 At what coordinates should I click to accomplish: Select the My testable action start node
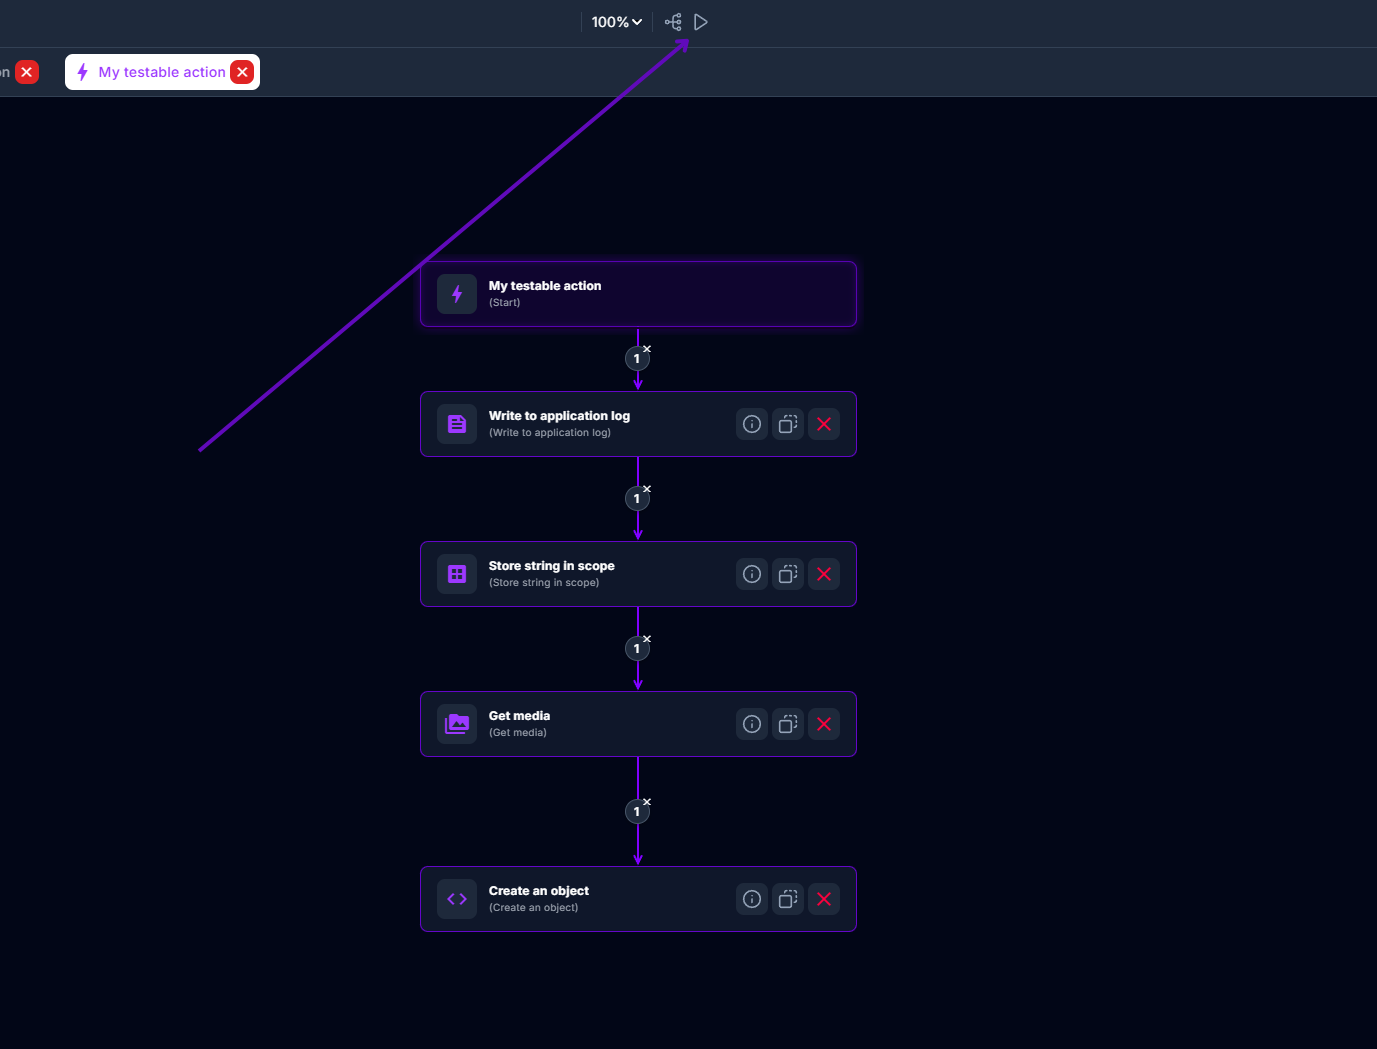tap(638, 294)
